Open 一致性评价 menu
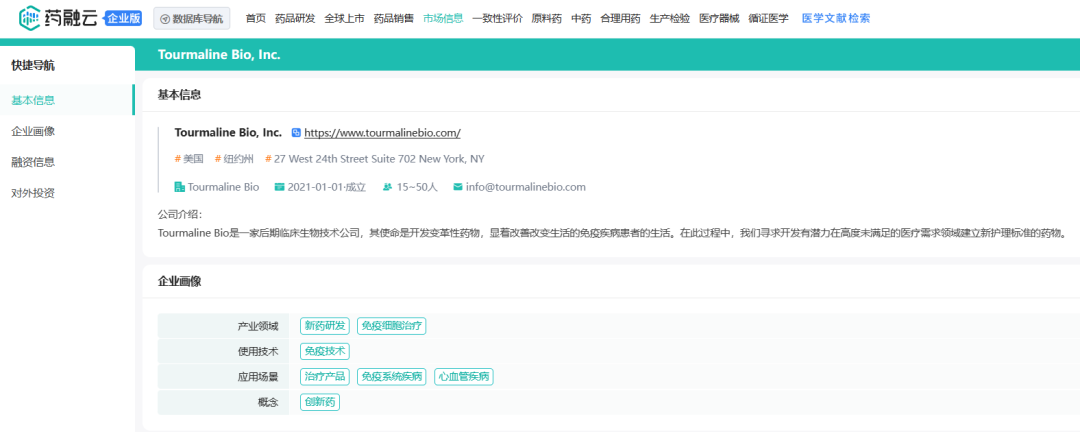 (x=497, y=19)
